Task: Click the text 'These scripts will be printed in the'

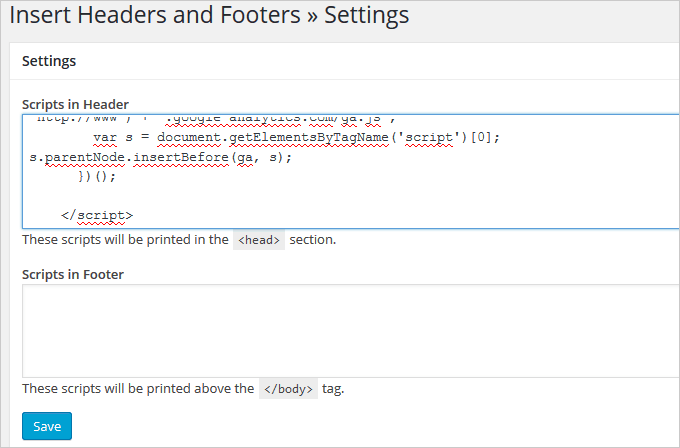Action: tap(125, 239)
